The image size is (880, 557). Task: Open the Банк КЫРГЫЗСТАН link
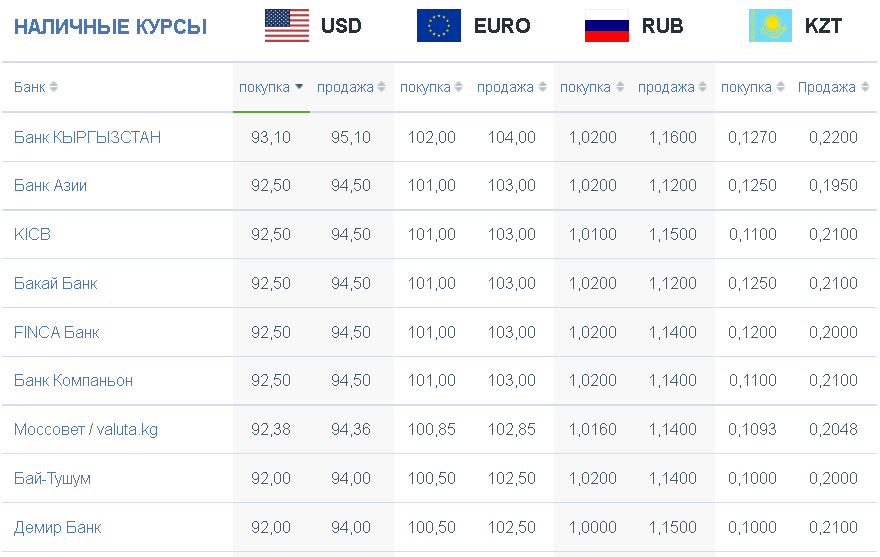pyautogui.click(x=88, y=138)
